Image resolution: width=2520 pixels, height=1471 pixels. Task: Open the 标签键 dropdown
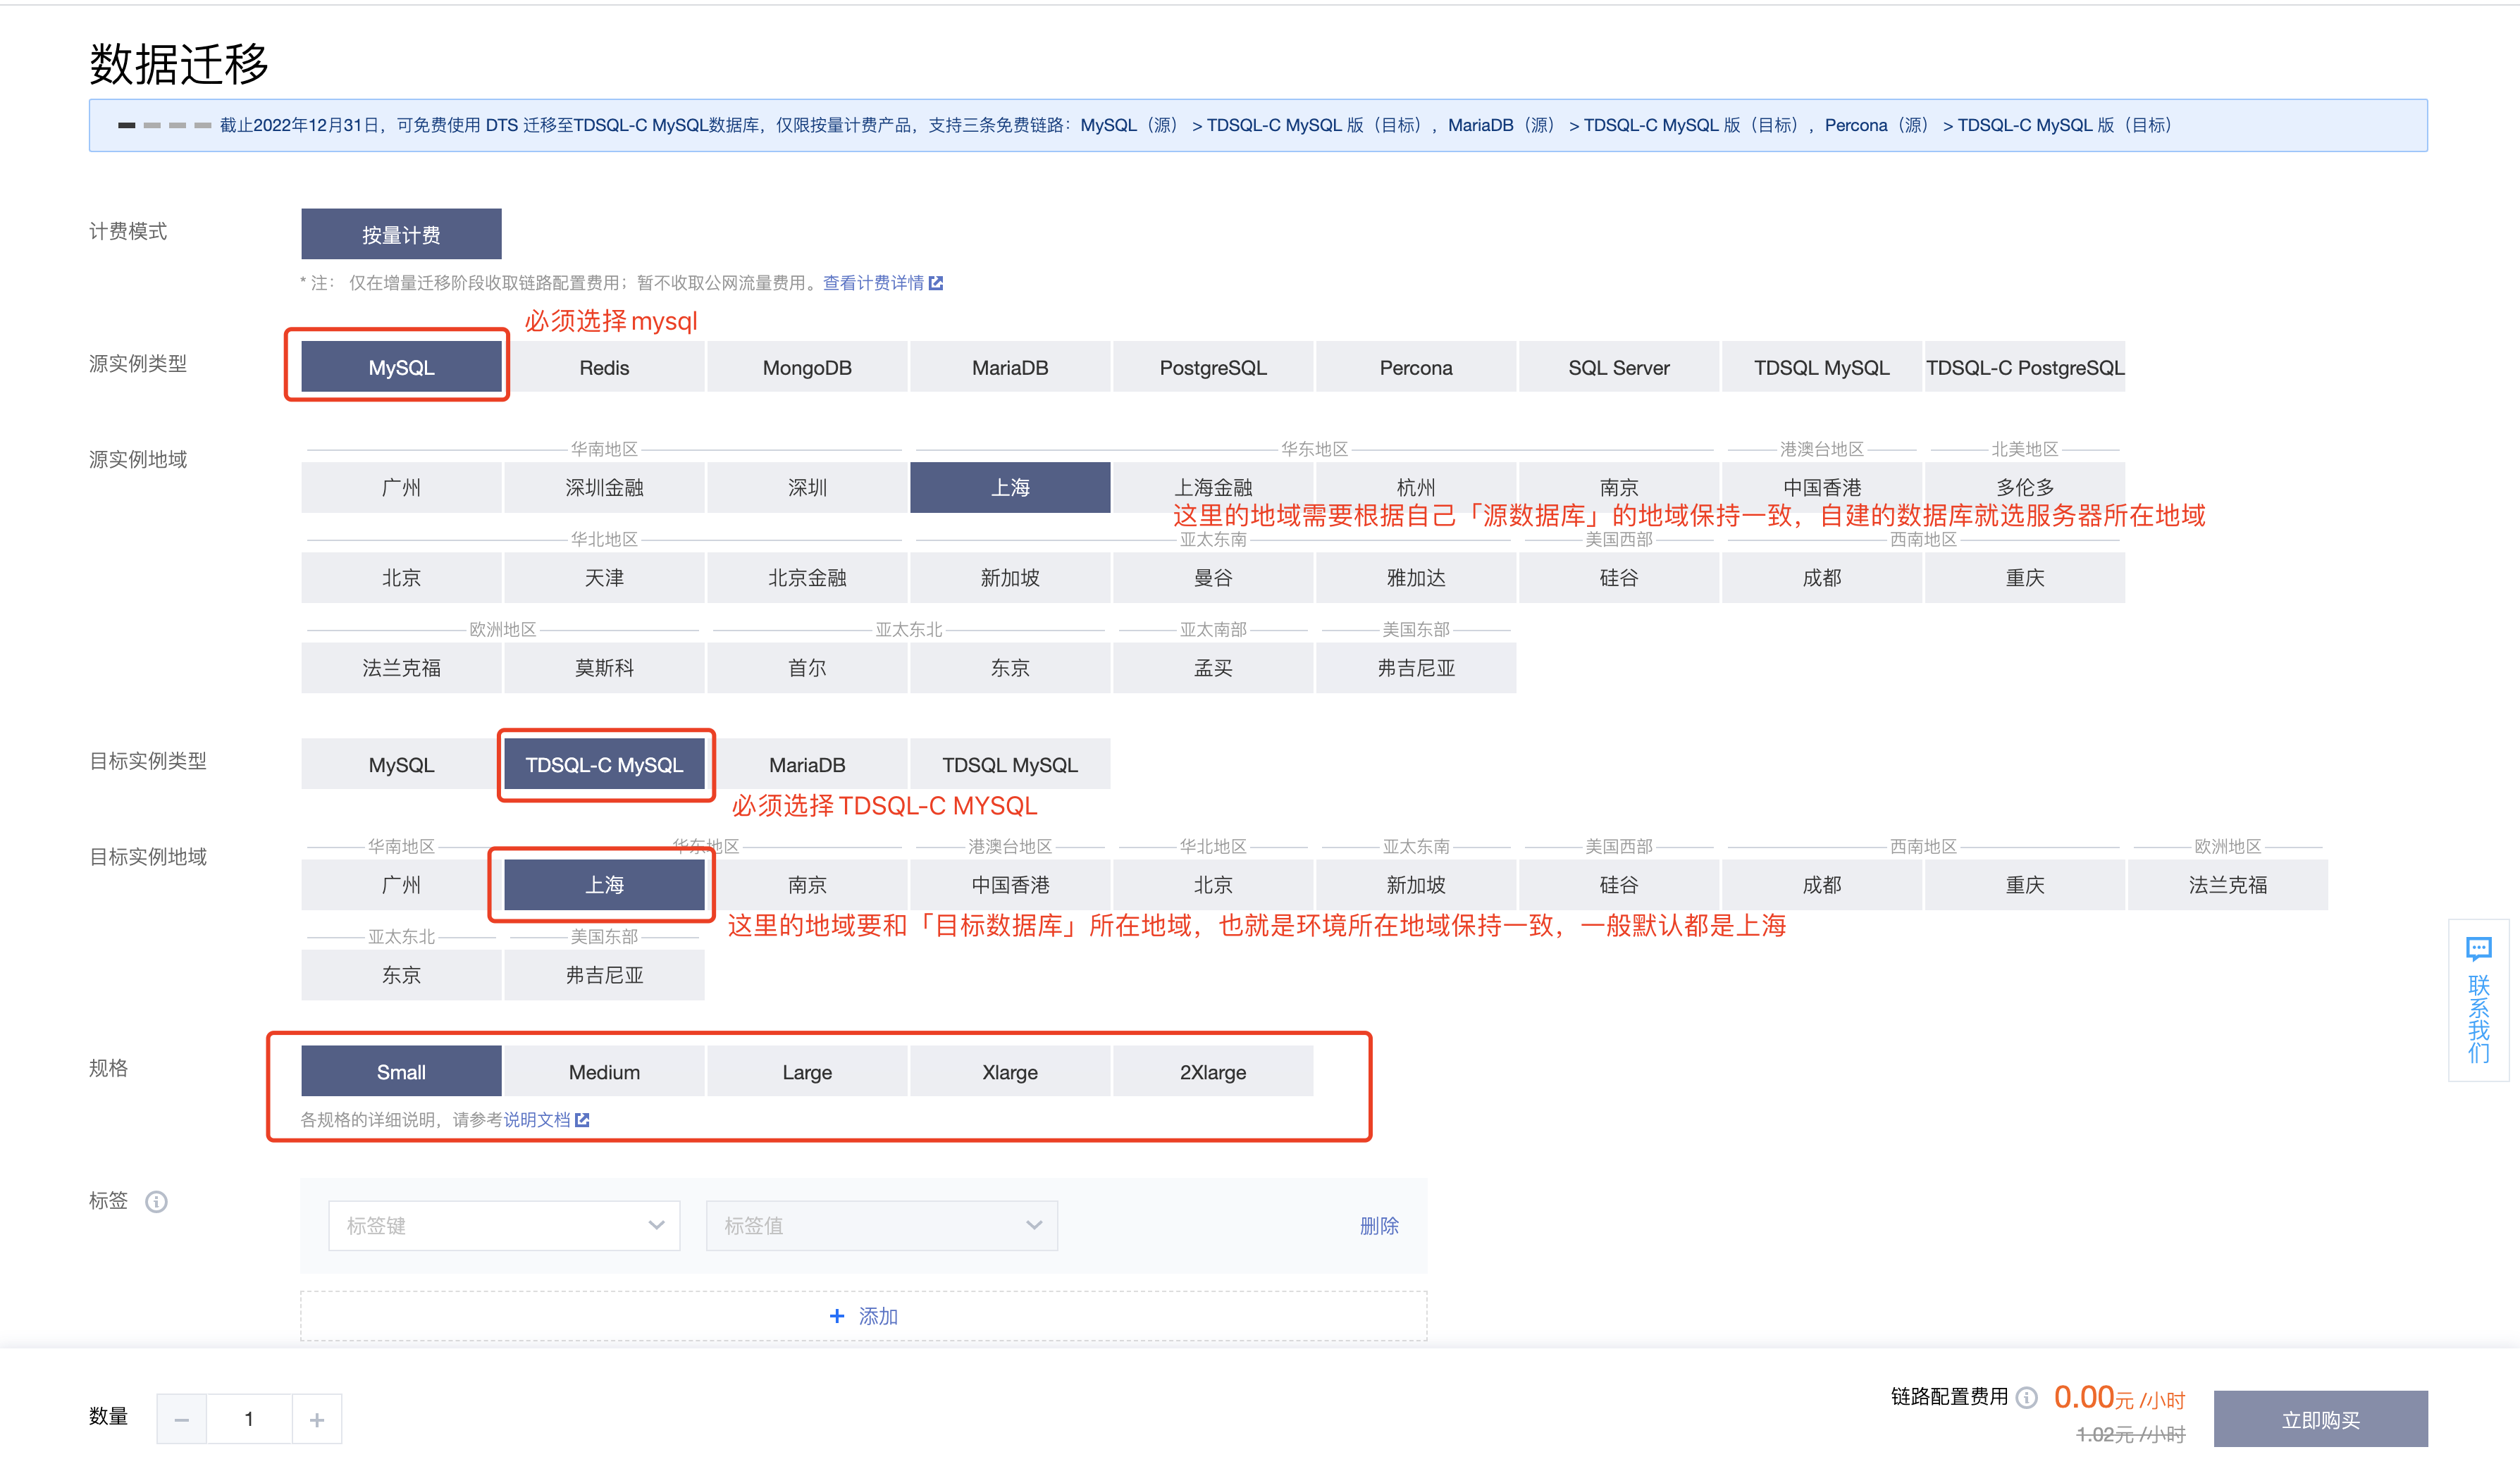click(x=504, y=1226)
